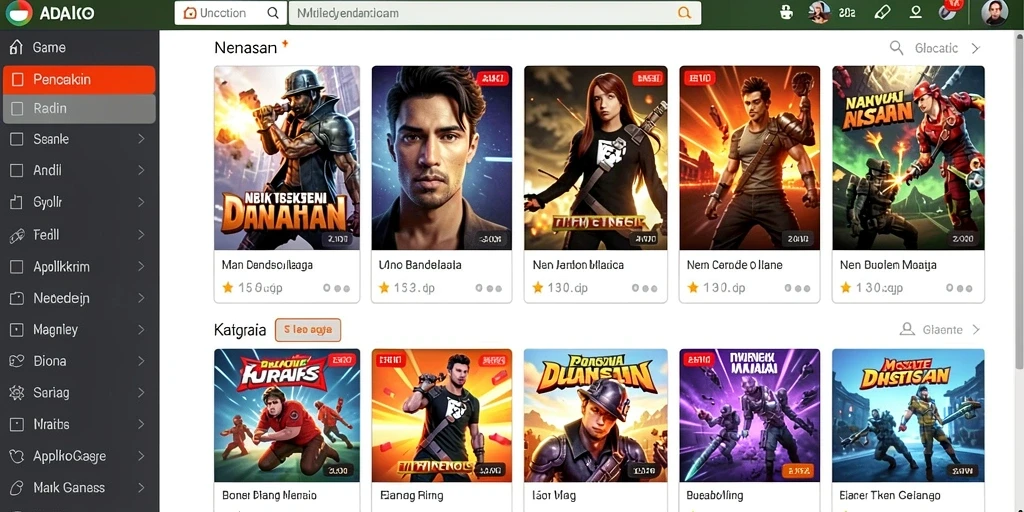Click the home icon beside Game
This screenshot has height=512, width=1024.
pyautogui.click(x=16, y=47)
